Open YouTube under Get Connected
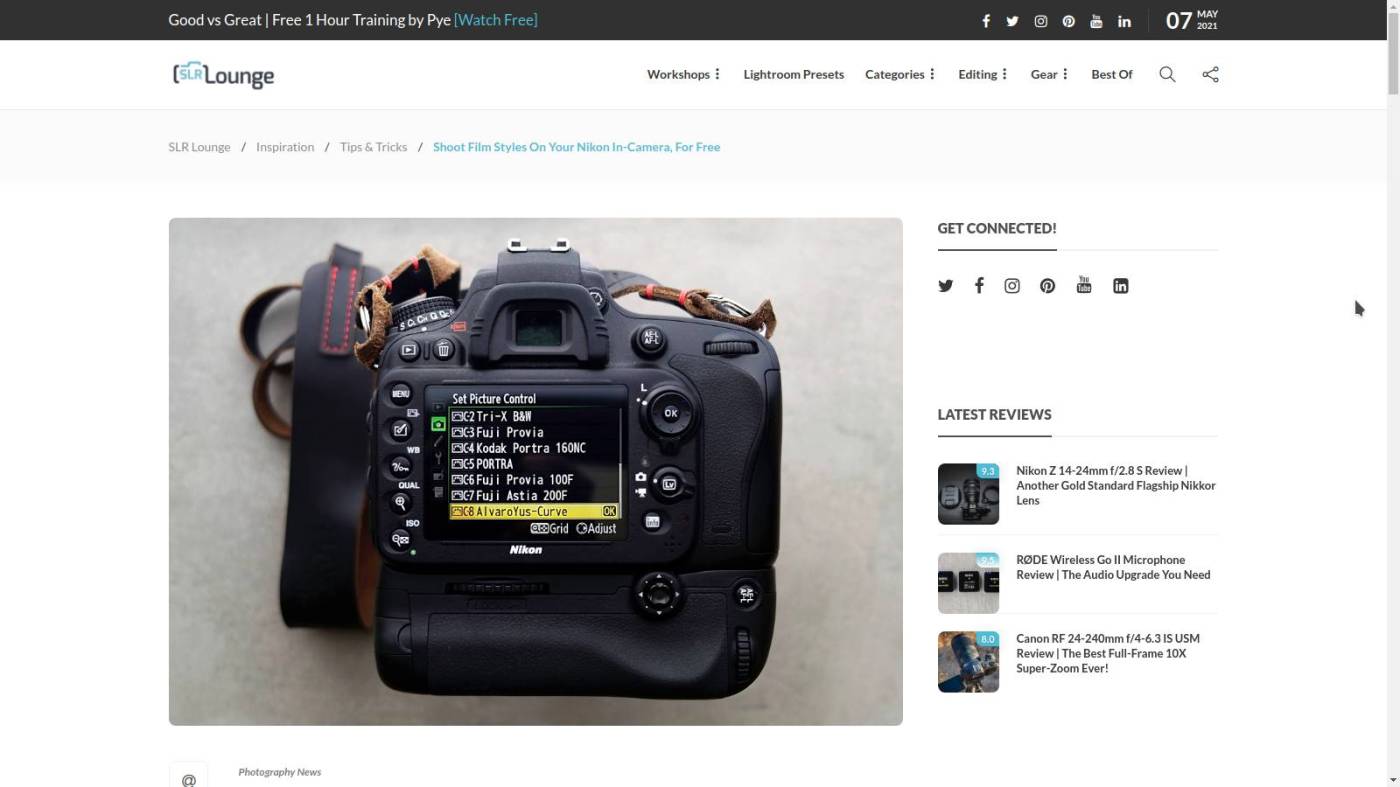The image size is (1400, 787). [x=1084, y=286]
